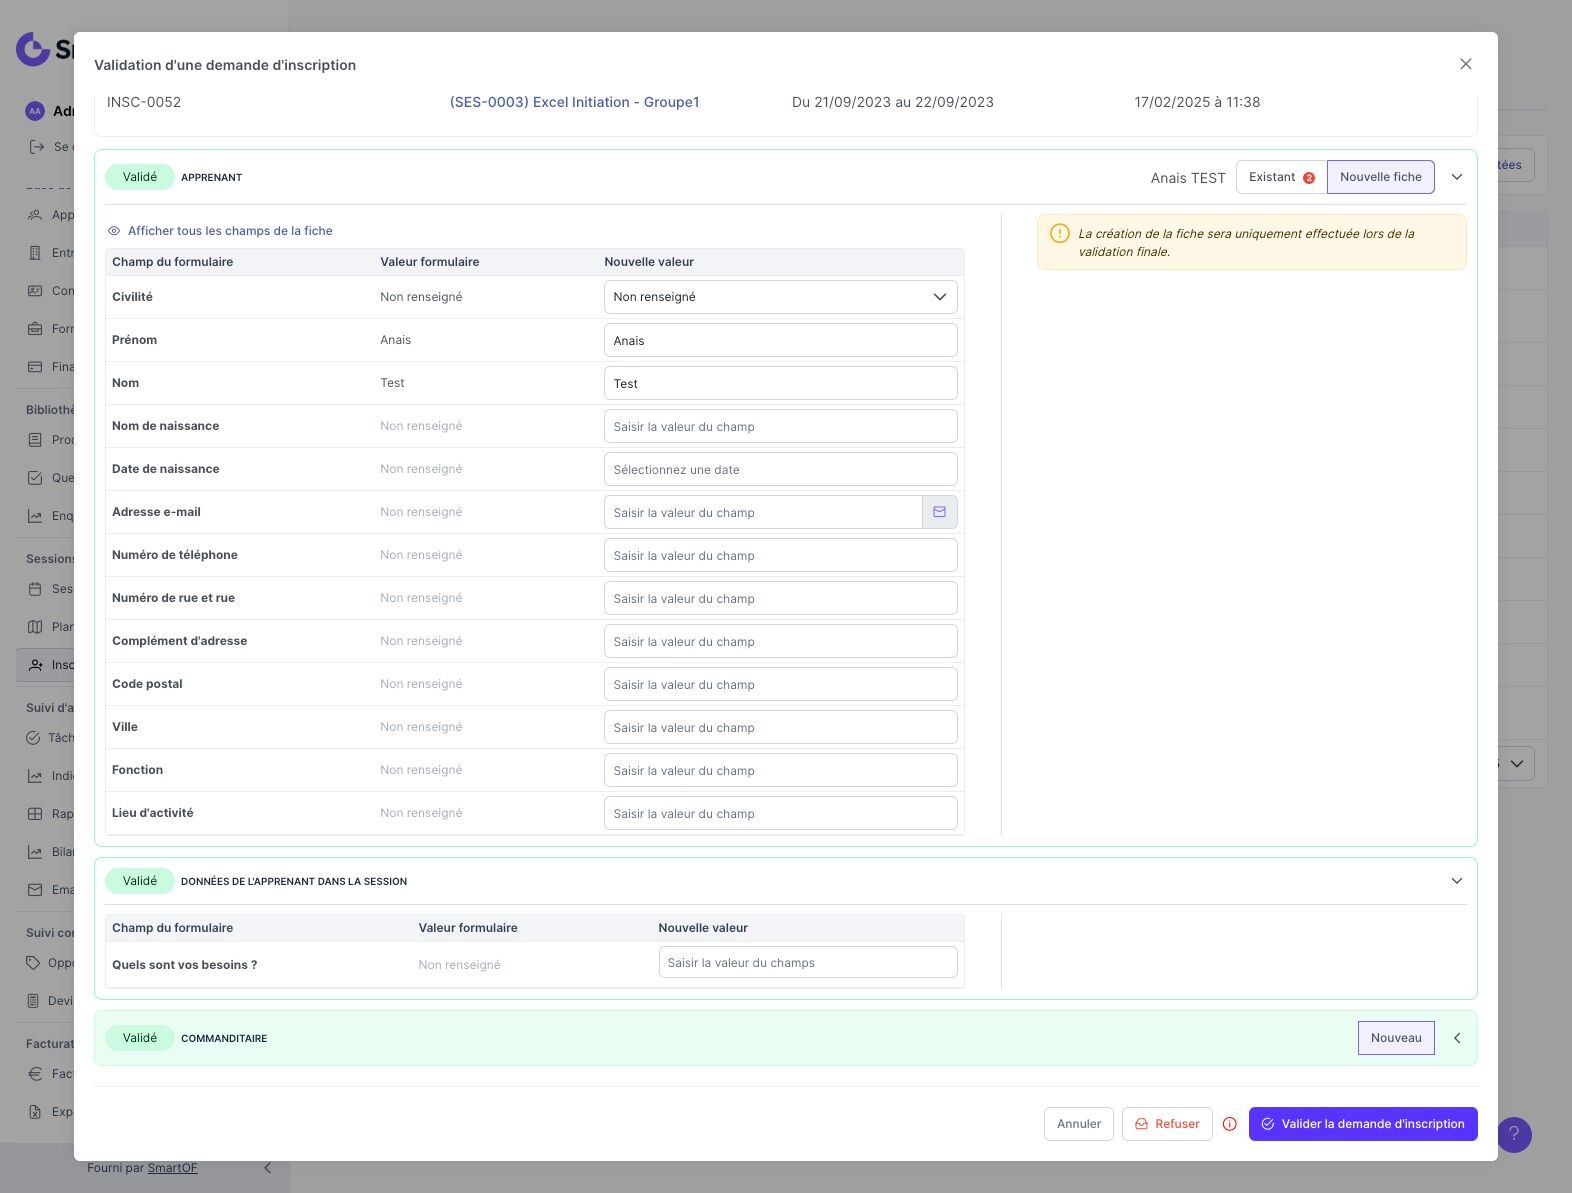Click the timestamp '17/02/2025 à 11:38'
Image resolution: width=1572 pixels, height=1193 pixels.
[1197, 102]
